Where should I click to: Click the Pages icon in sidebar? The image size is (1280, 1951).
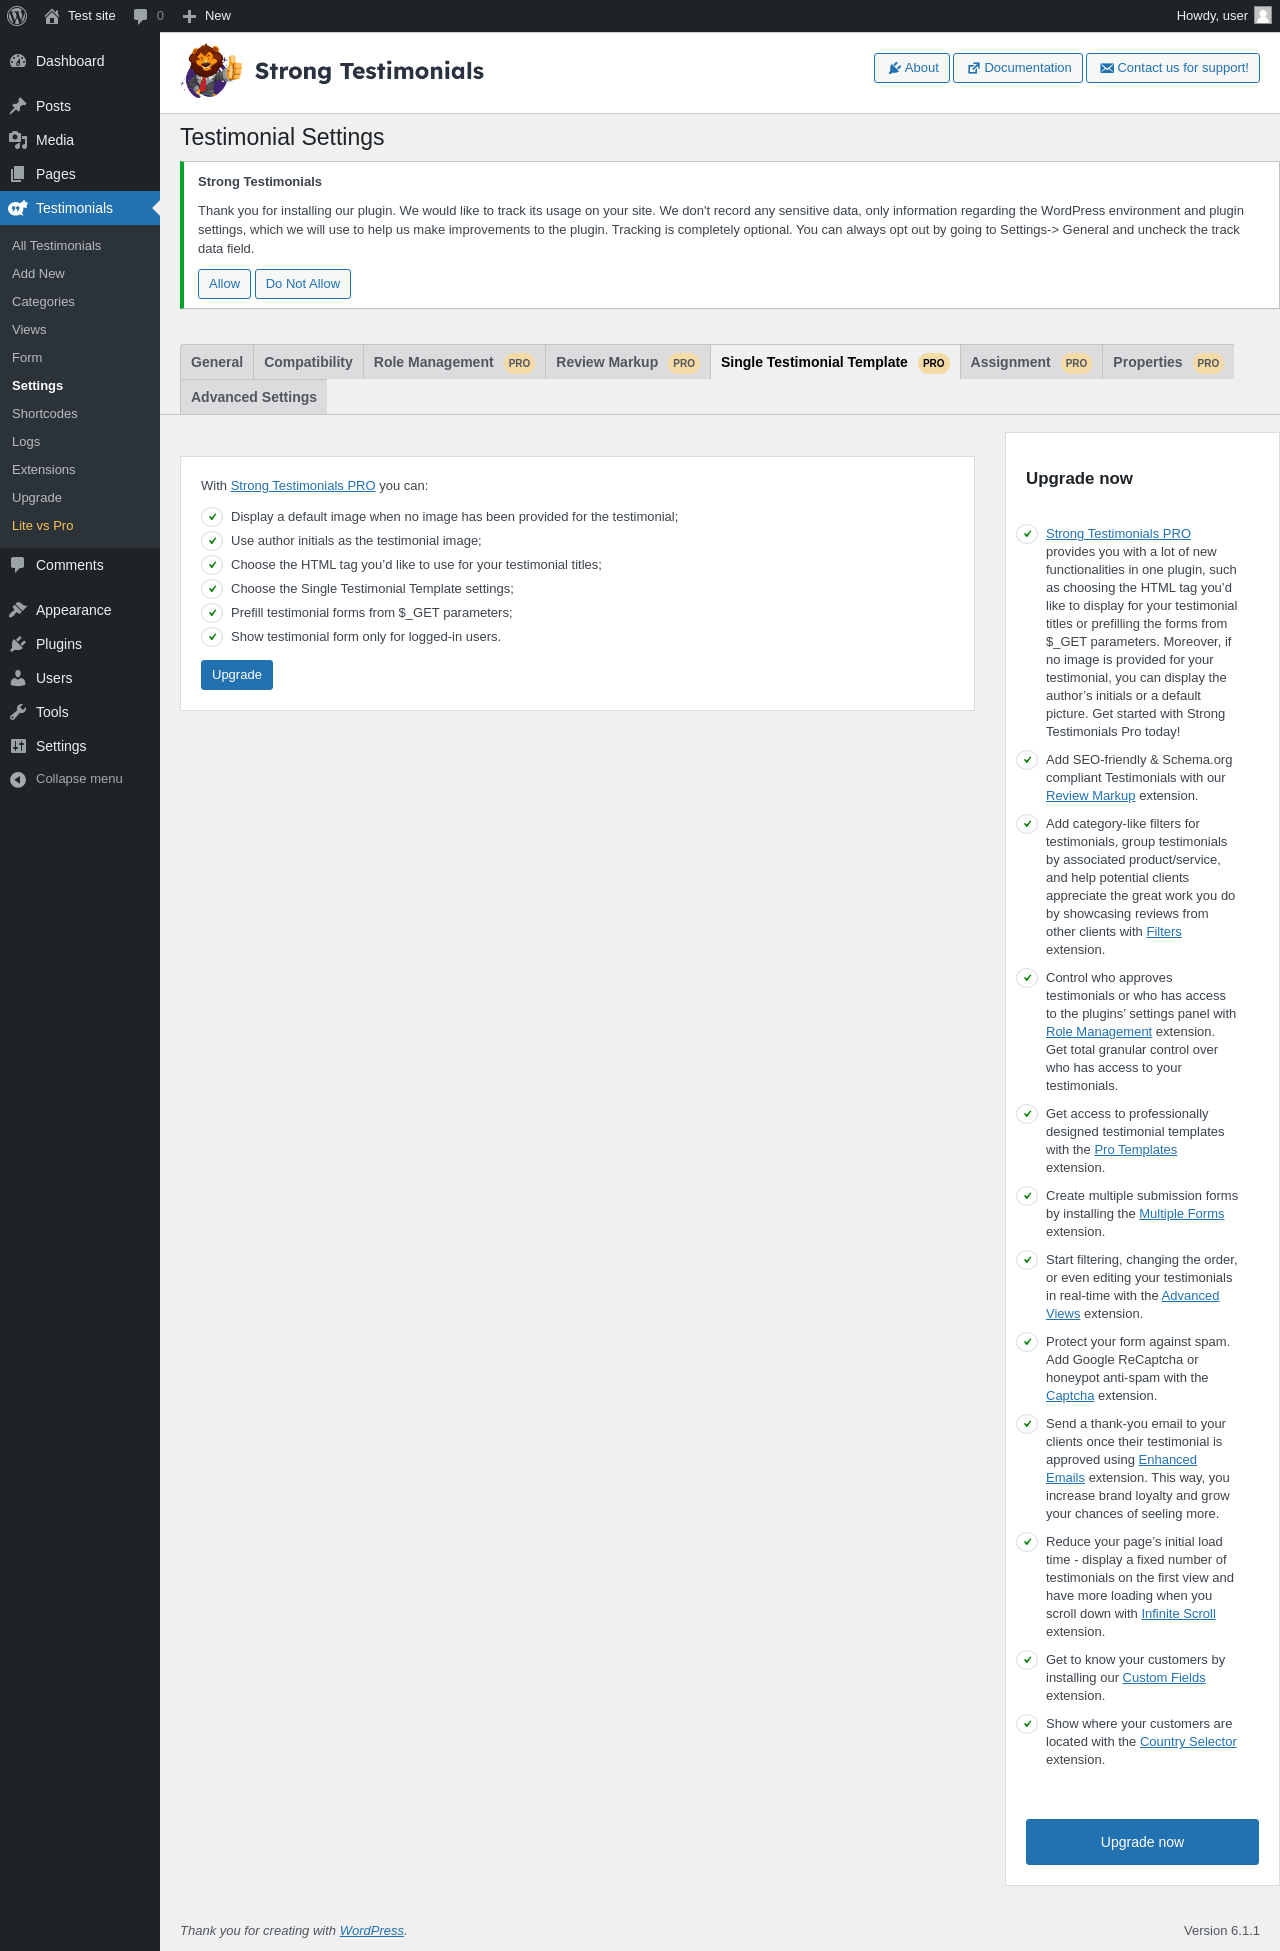[x=18, y=174]
